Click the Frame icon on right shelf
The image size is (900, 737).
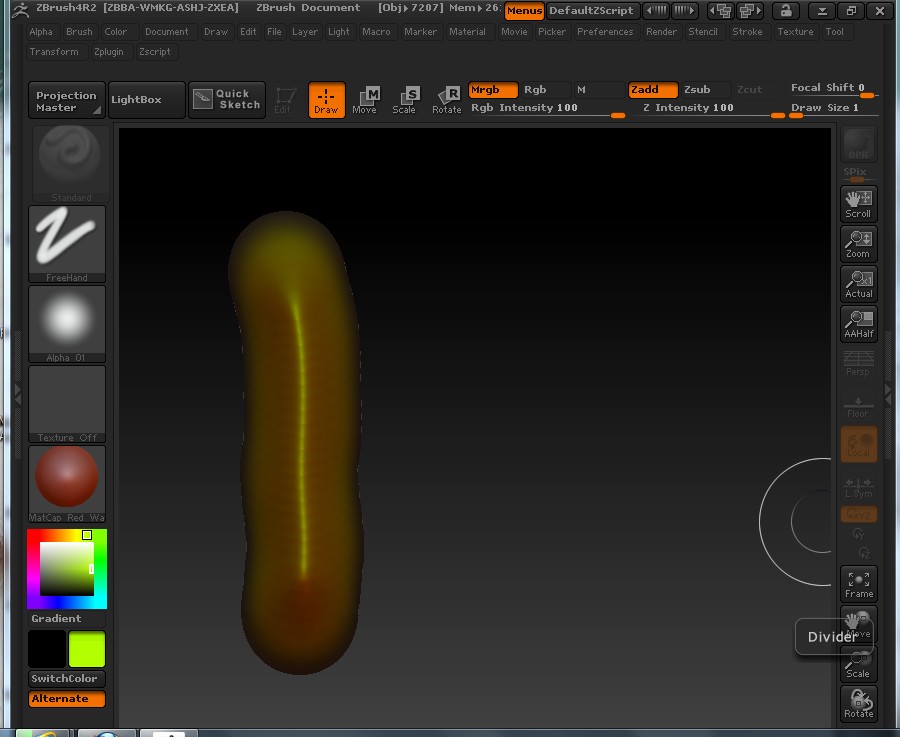858,583
